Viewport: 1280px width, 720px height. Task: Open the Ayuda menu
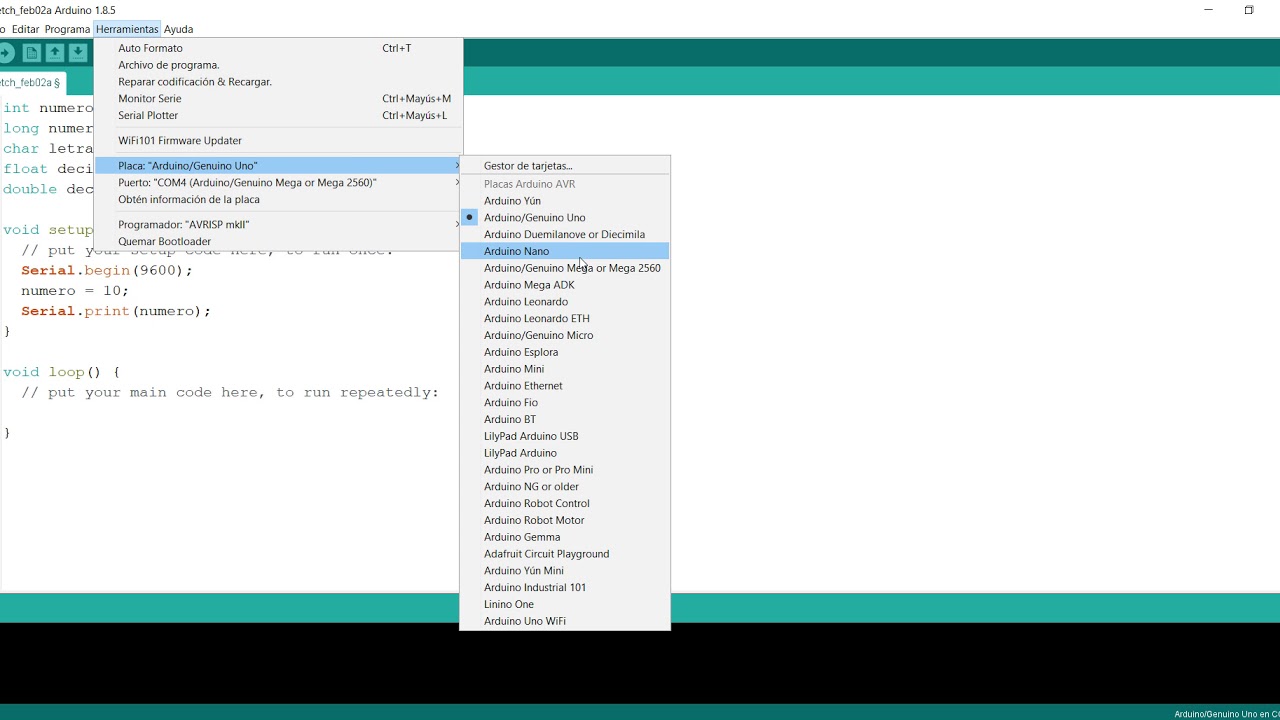tap(178, 29)
